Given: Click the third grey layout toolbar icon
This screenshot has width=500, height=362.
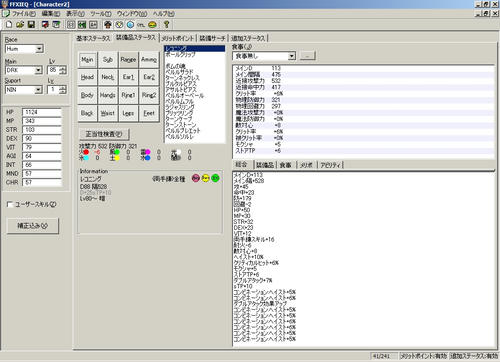Looking at the screenshot, I should click(x=93, y=24).
